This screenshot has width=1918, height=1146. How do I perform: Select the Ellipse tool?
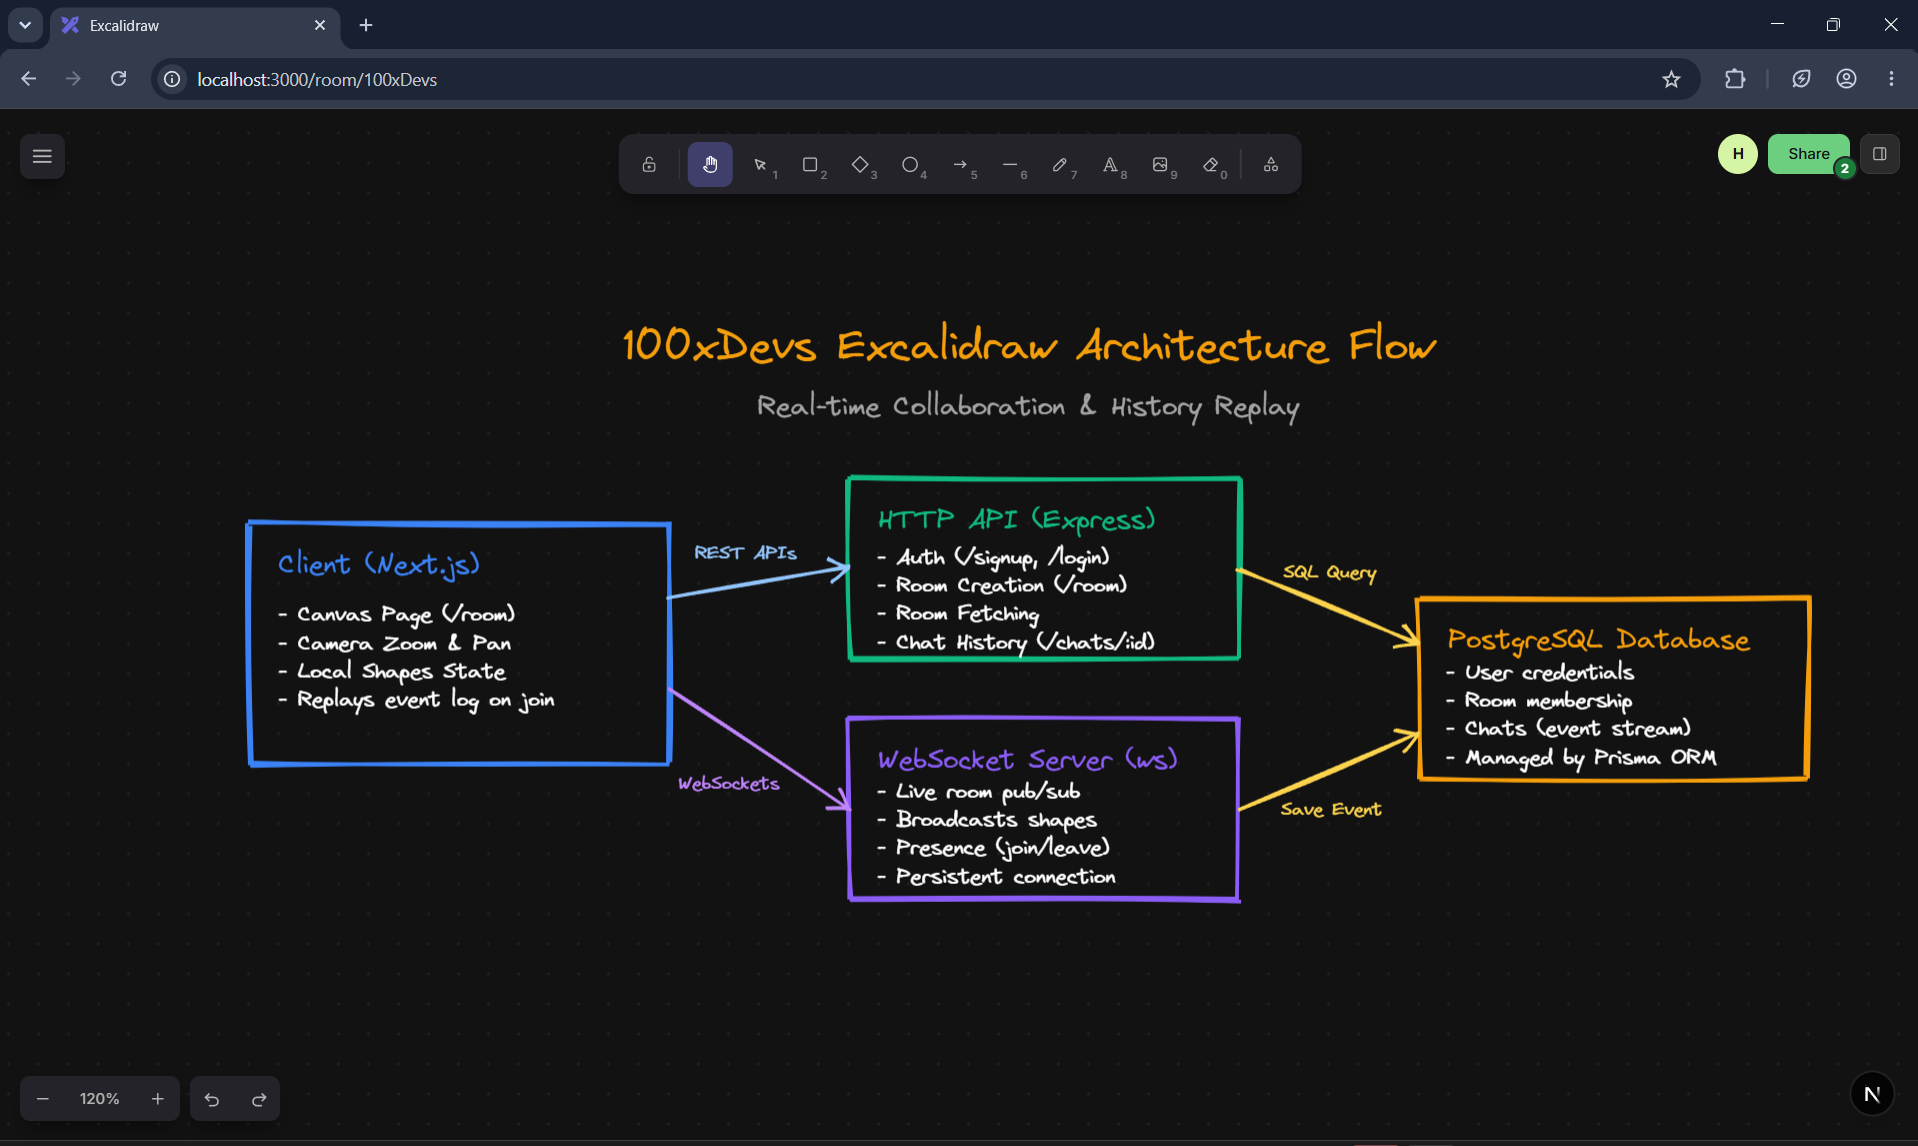coord(911,165)
